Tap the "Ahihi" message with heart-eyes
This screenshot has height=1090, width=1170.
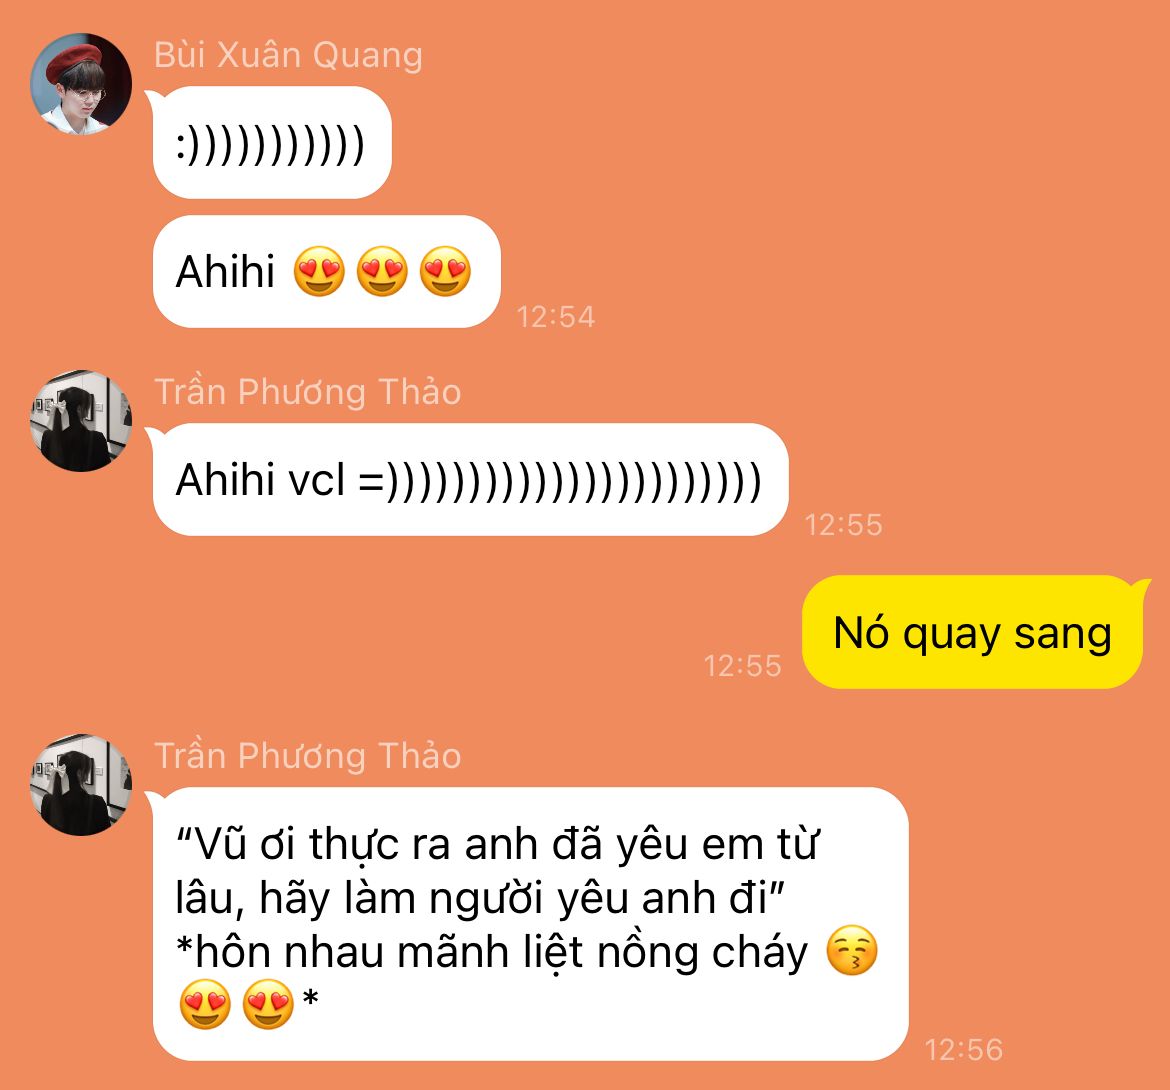point(327,272)
